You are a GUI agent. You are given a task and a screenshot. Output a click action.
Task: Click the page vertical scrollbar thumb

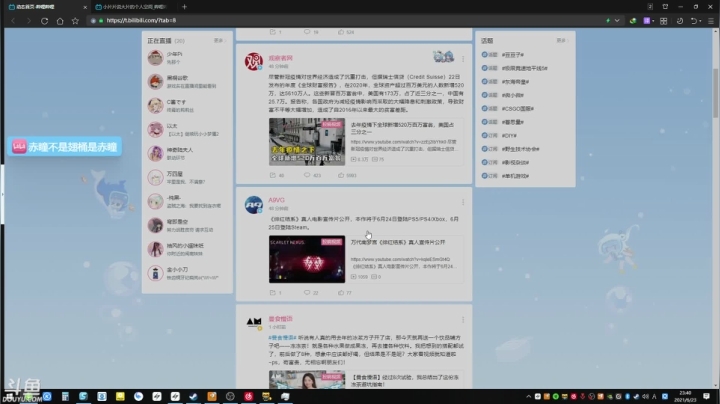pyautogui.click(x=715, y=93)
